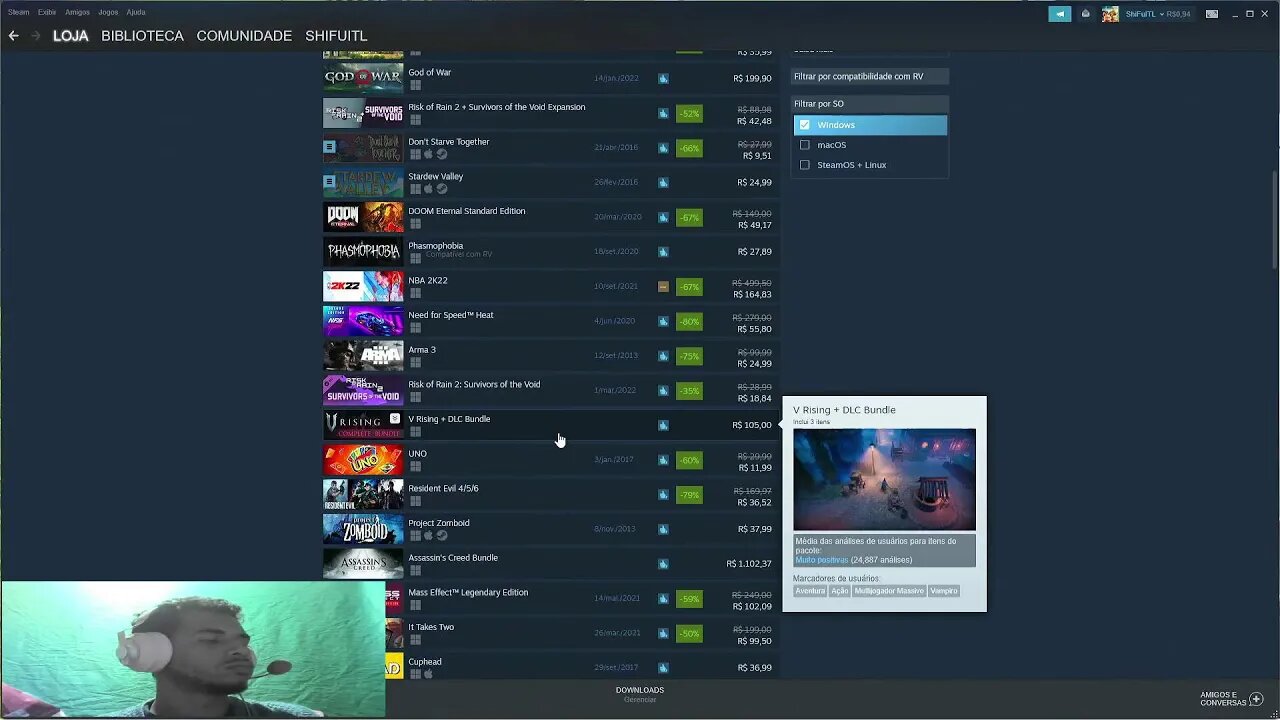The height and width of the screenshot is (720, 1280).
Task: Switch to the COMUNIDADE tab
Action: [x=244, y=35]
